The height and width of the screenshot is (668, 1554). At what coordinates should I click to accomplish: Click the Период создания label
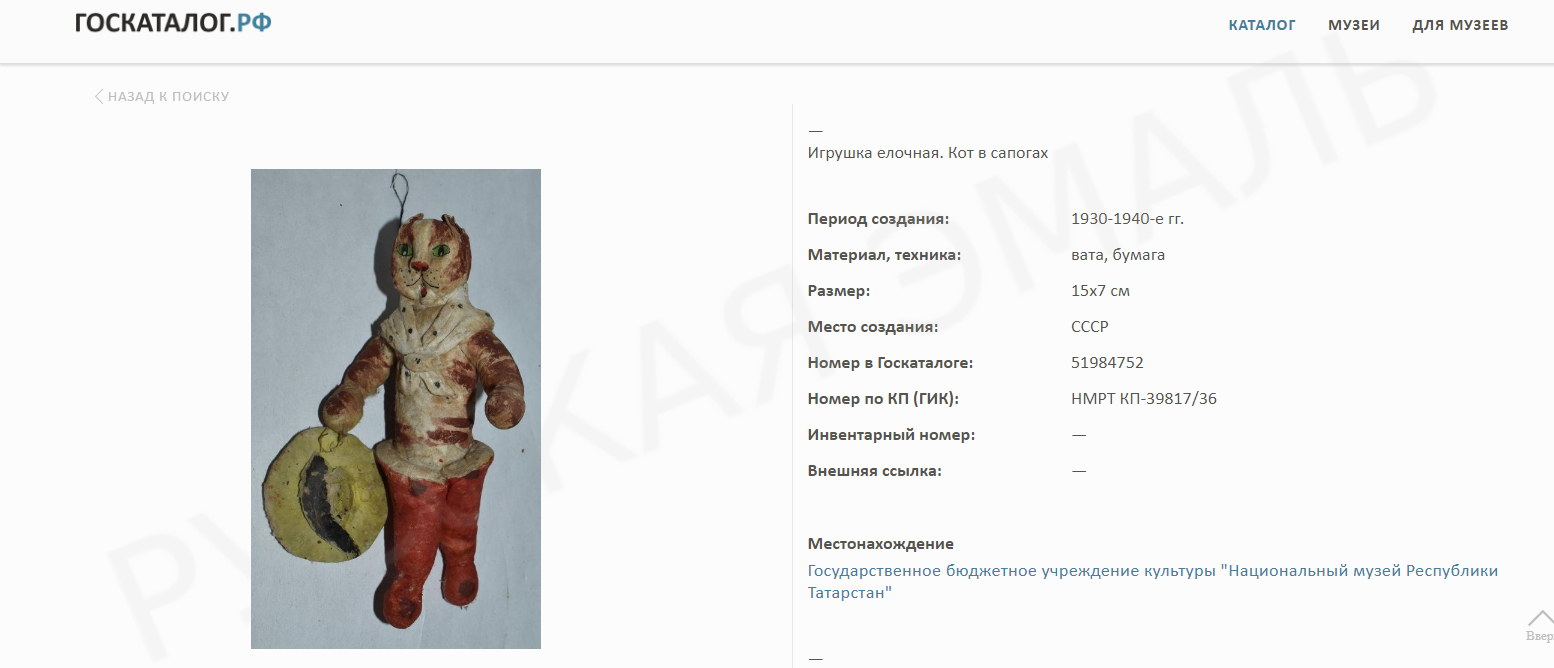[x=878, y=219]
